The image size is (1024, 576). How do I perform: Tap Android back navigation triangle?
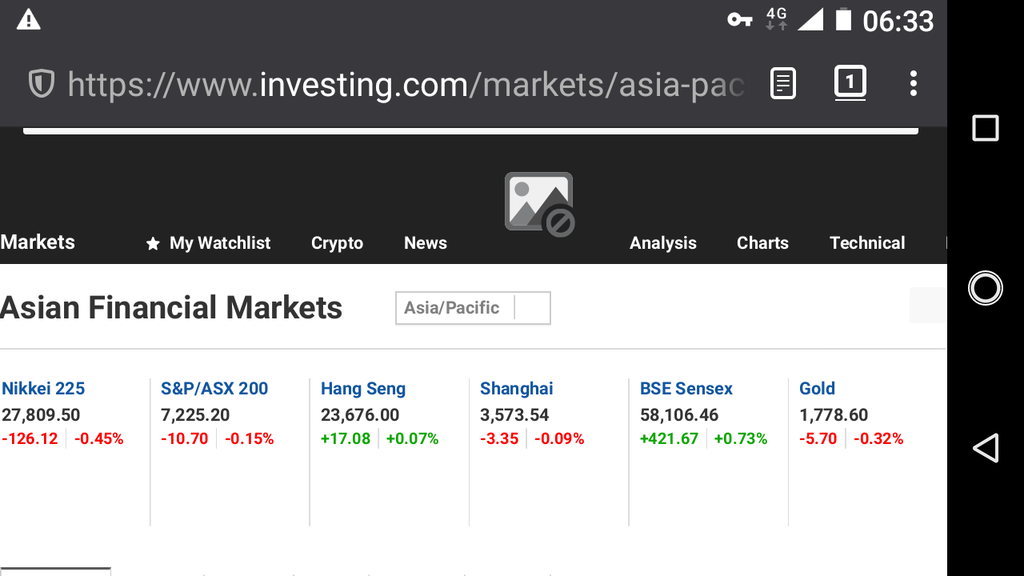pos(985,448)
